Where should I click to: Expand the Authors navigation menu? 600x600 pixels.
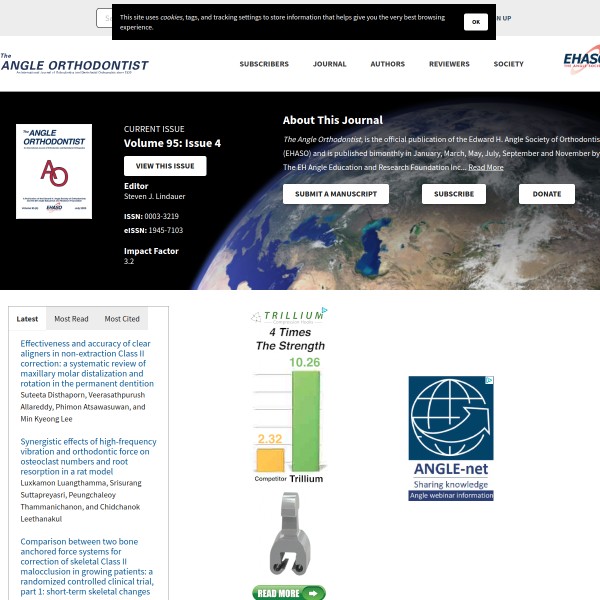(388, 64)
